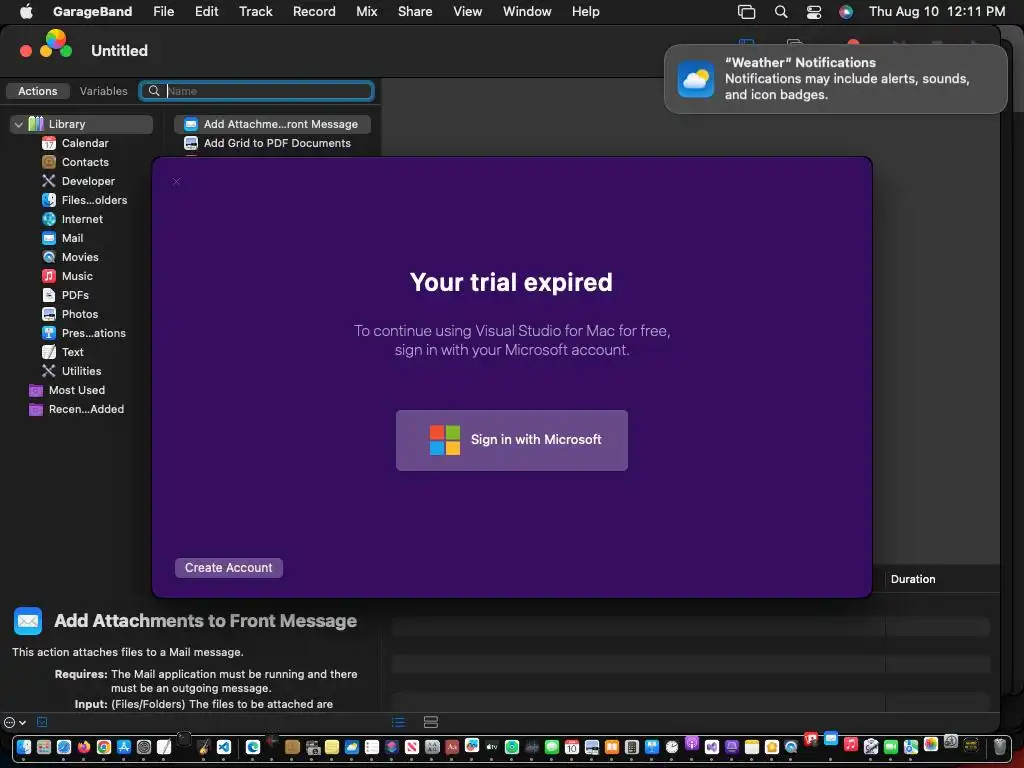The image size is (1024, 768).
Task: Launch Firefox from the Dock
Action: [x=84, y=747]
